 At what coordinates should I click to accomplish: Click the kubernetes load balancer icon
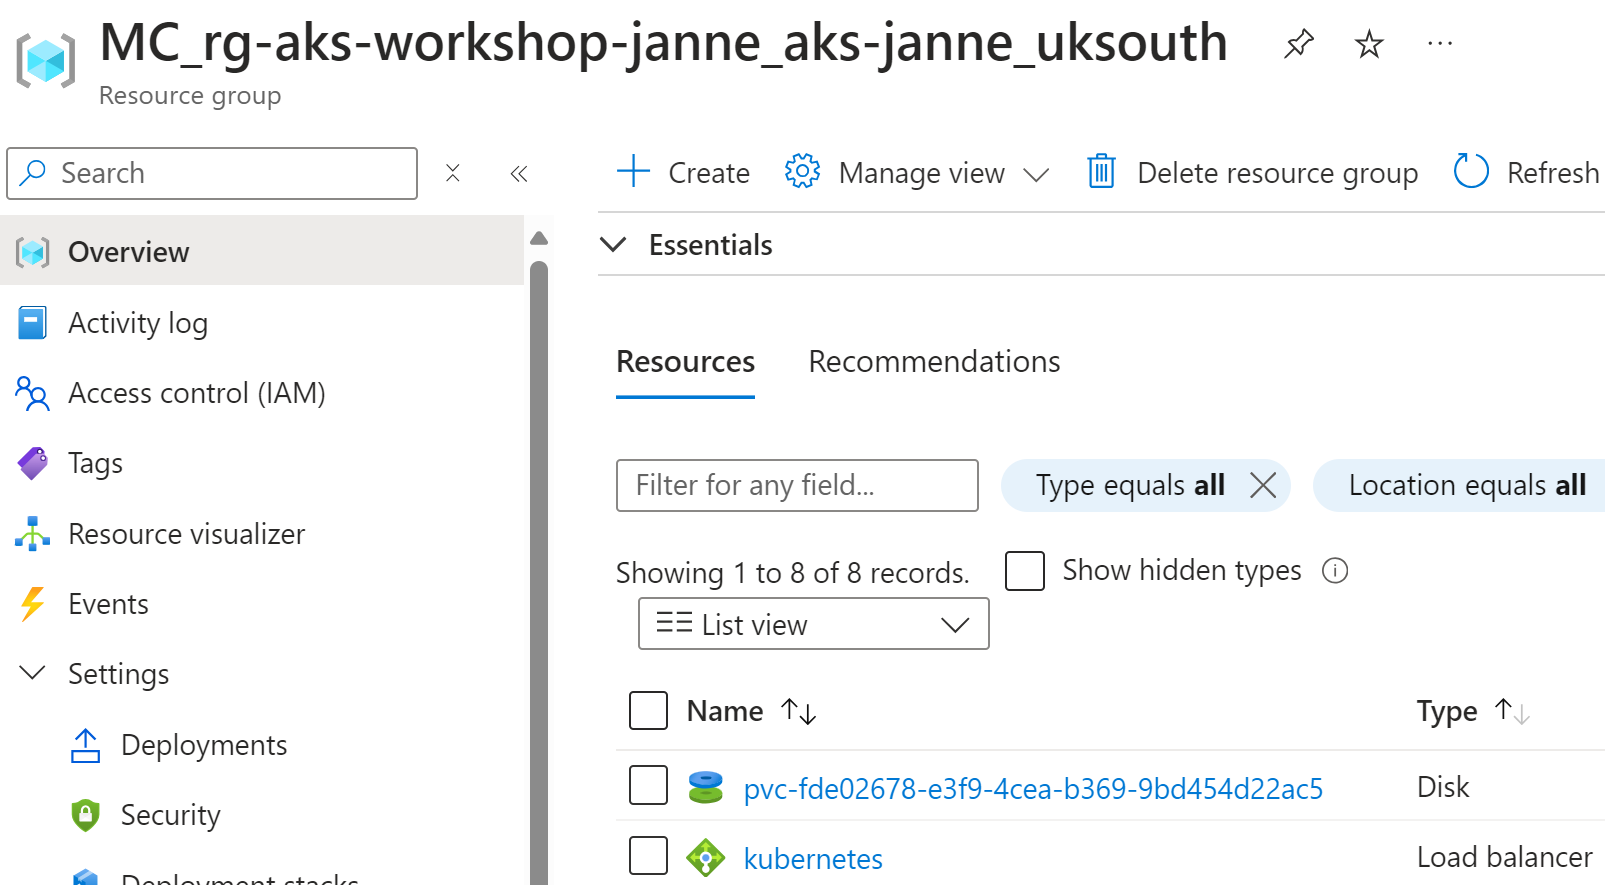tap(705, 857)
